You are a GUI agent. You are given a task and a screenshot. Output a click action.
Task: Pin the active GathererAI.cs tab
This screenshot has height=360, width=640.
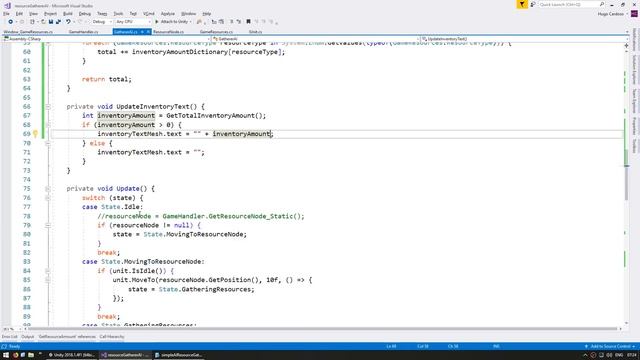click(142, 32)
